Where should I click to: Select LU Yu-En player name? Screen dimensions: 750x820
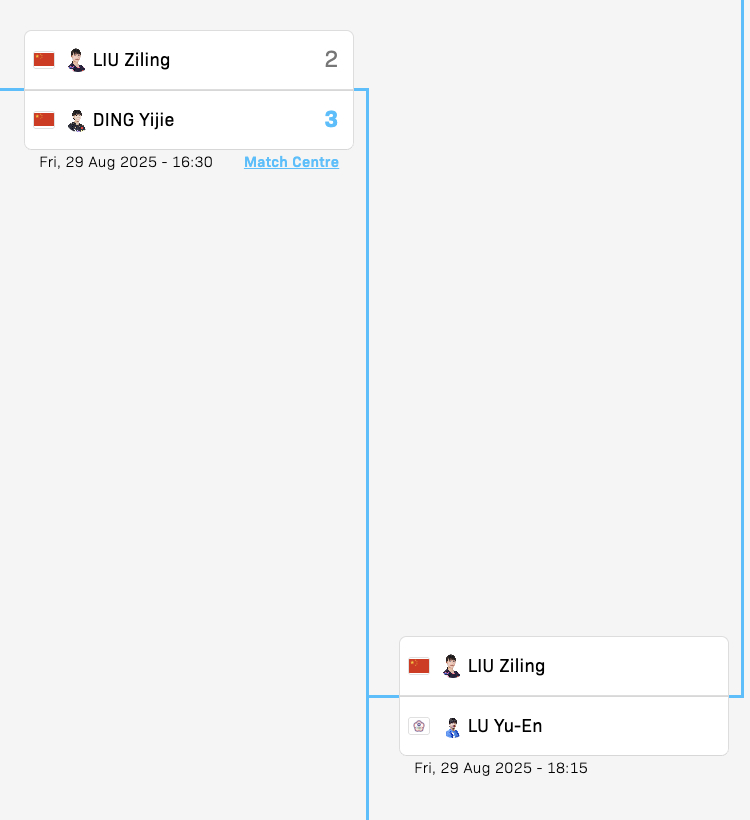click(505, 726)
